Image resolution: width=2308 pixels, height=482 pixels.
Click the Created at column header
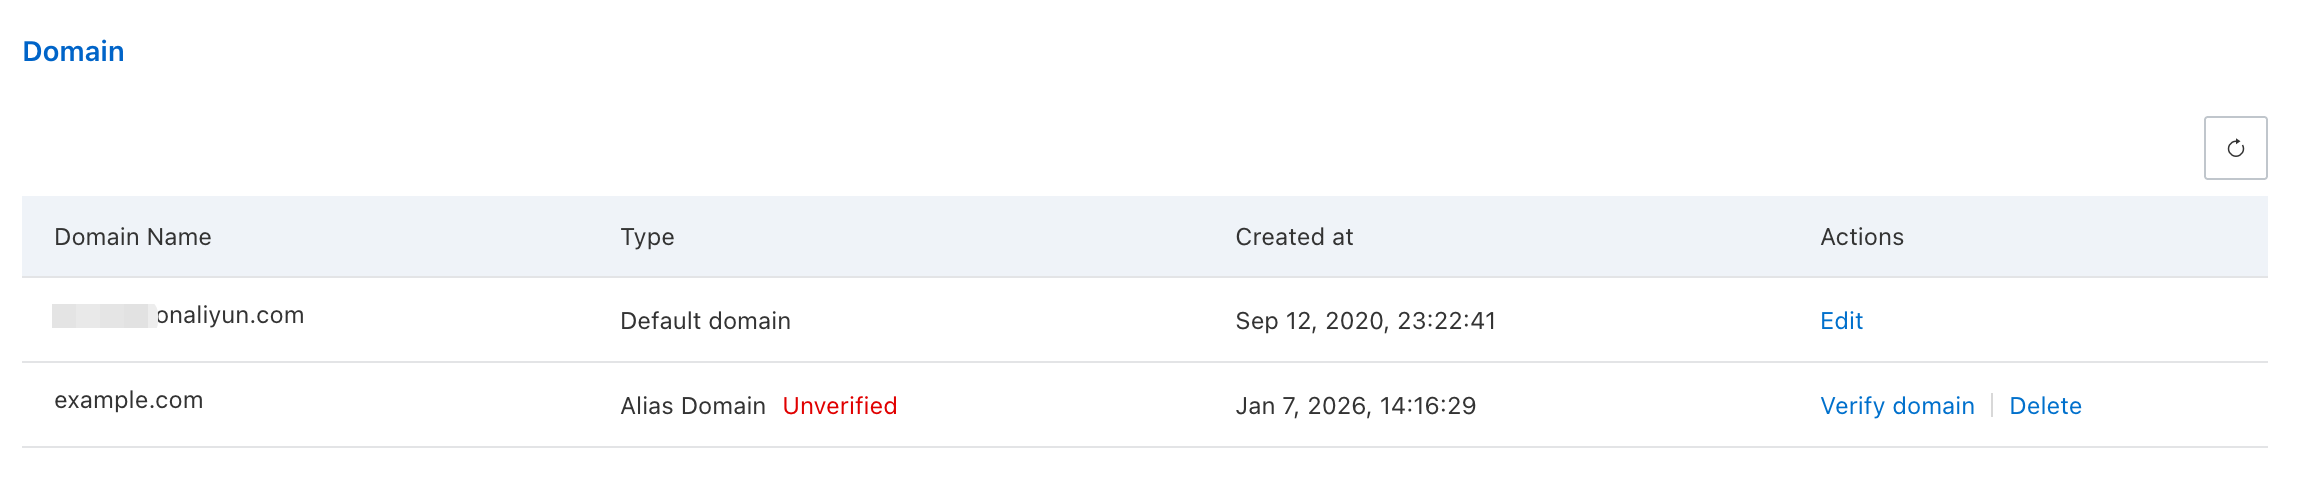(x=1294, y=237)
